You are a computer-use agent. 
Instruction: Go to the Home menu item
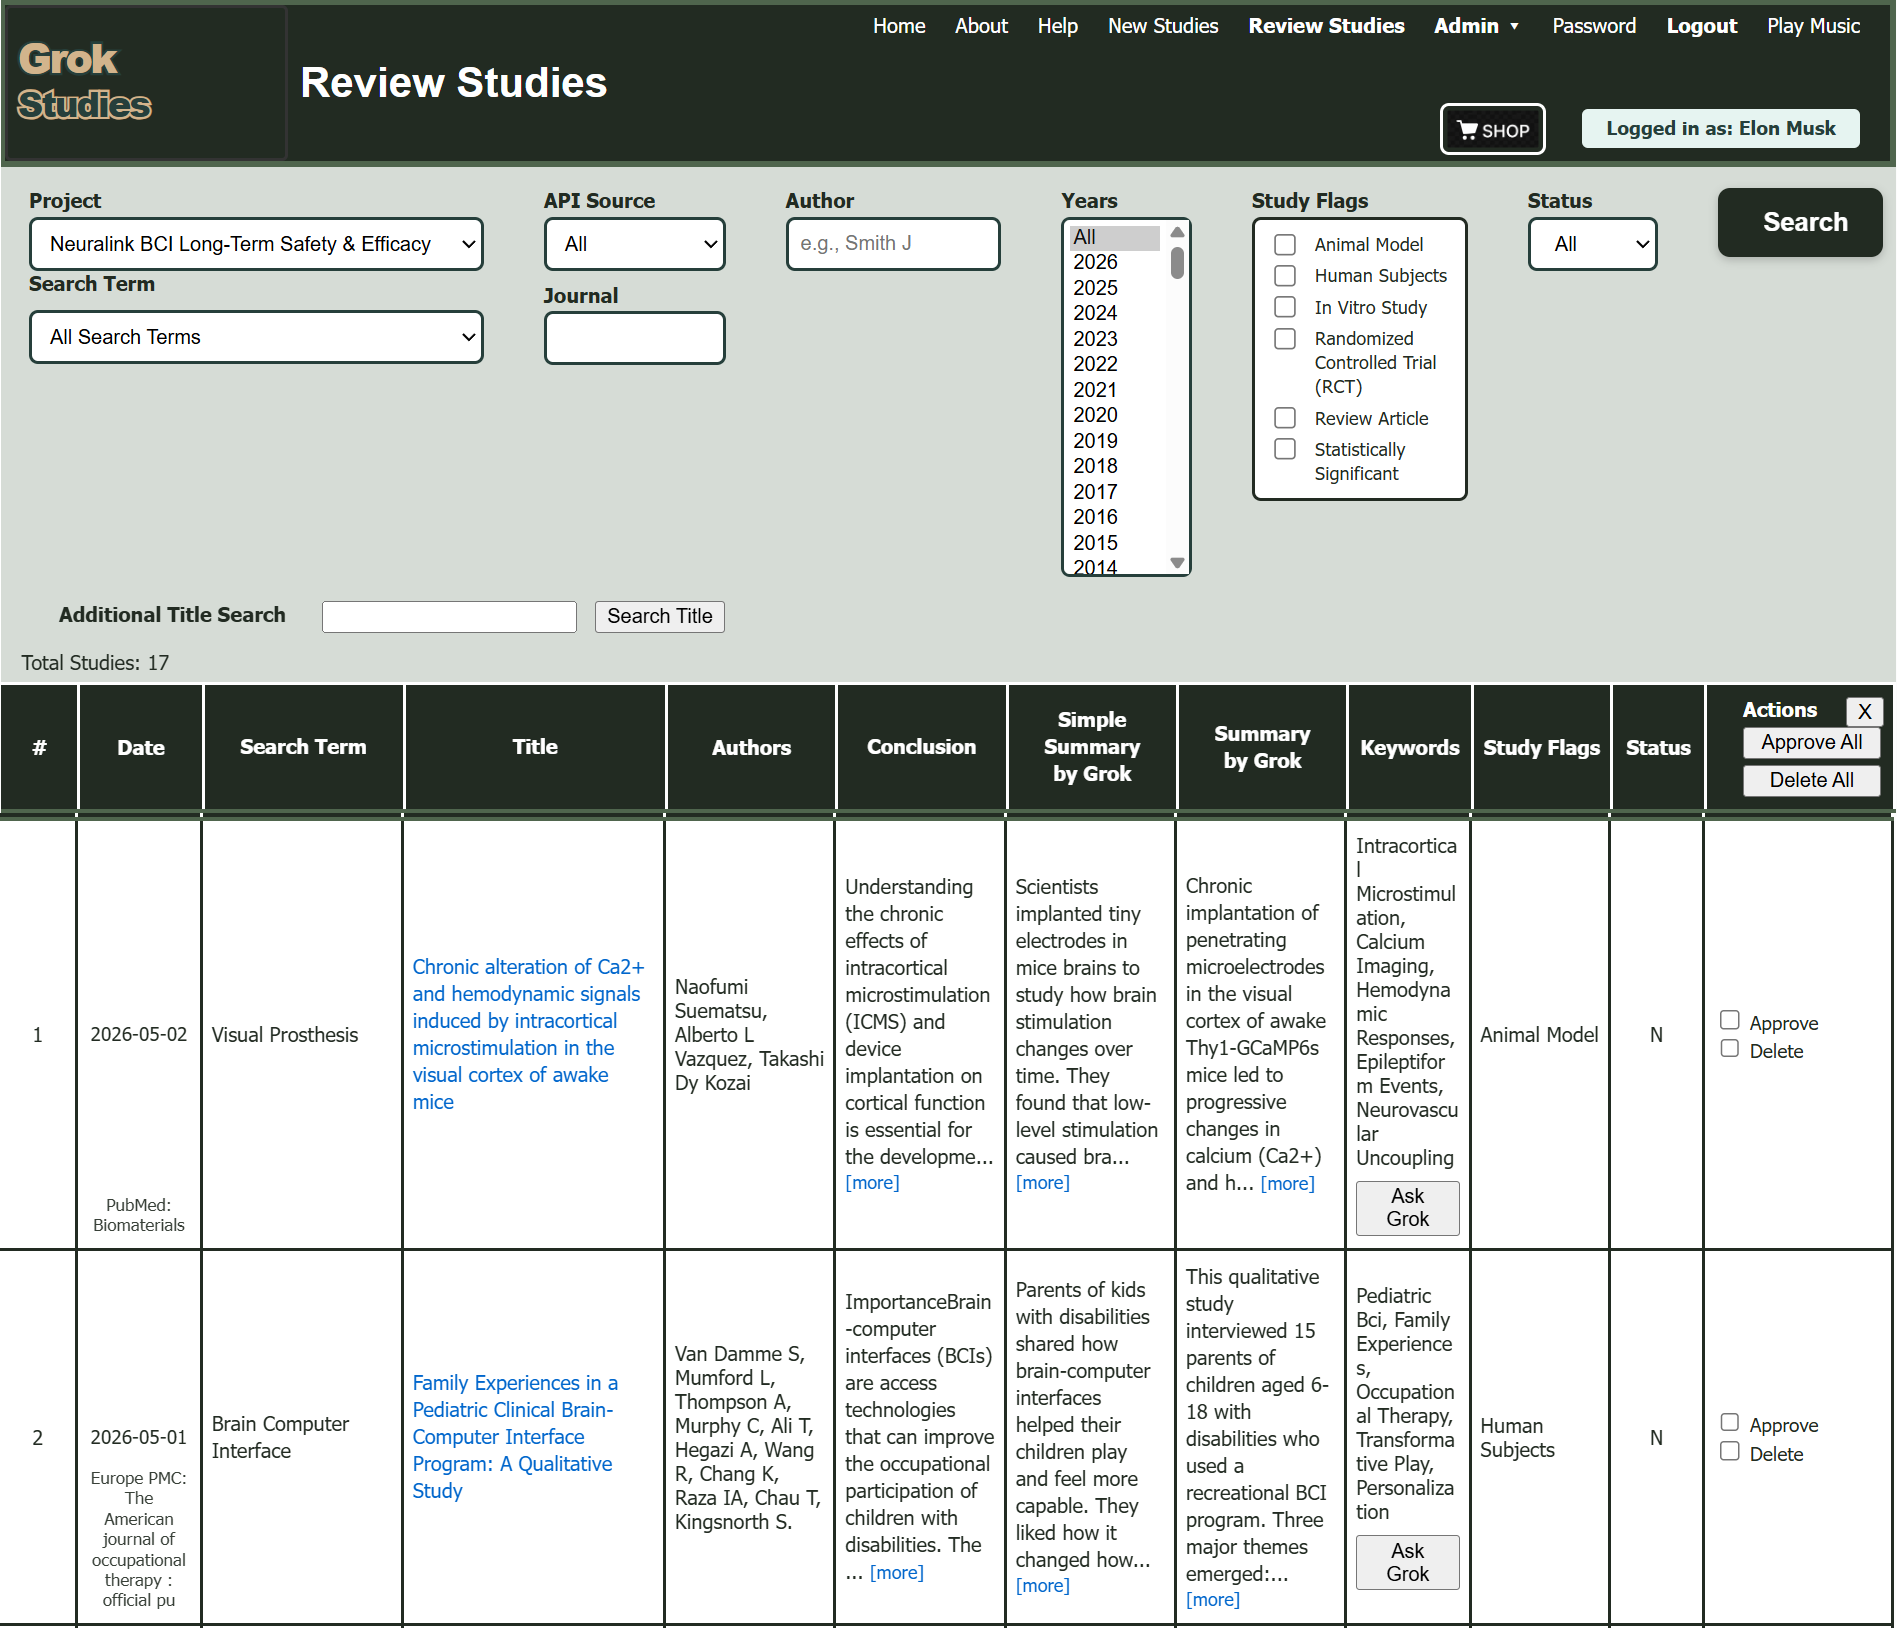tap(899, 26)
